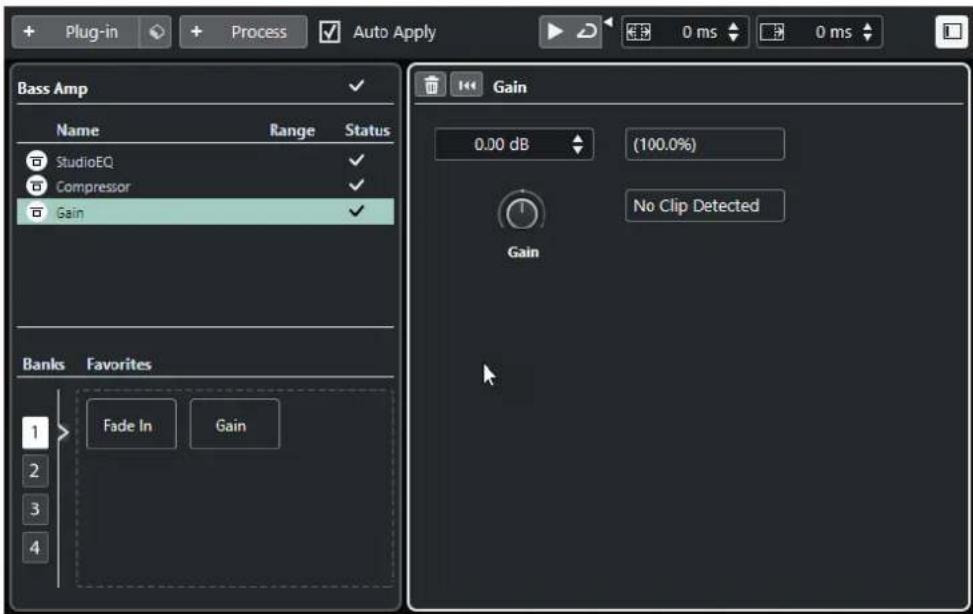Viewport: 973px width, 614px height.
Task: Select the Compressor row
Action: pos(205,186)
